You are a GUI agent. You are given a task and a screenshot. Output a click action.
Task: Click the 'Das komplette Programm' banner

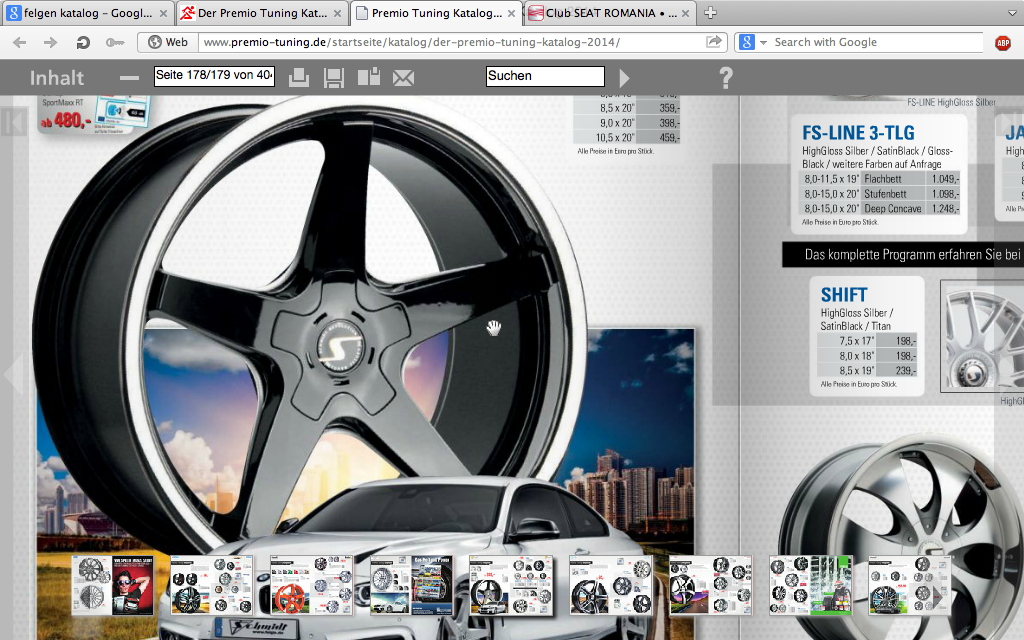pos(903,255)
